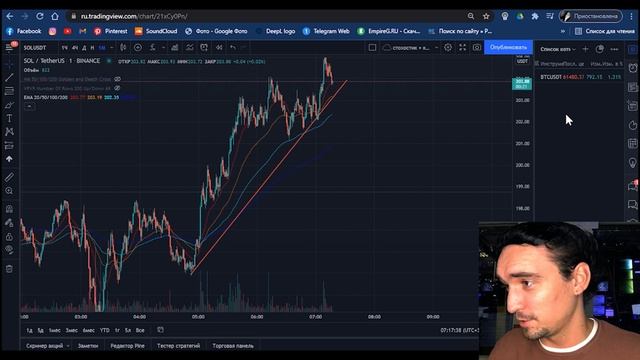
Task: Open the candlestick chart type selector
Action: tap(123, 48)
